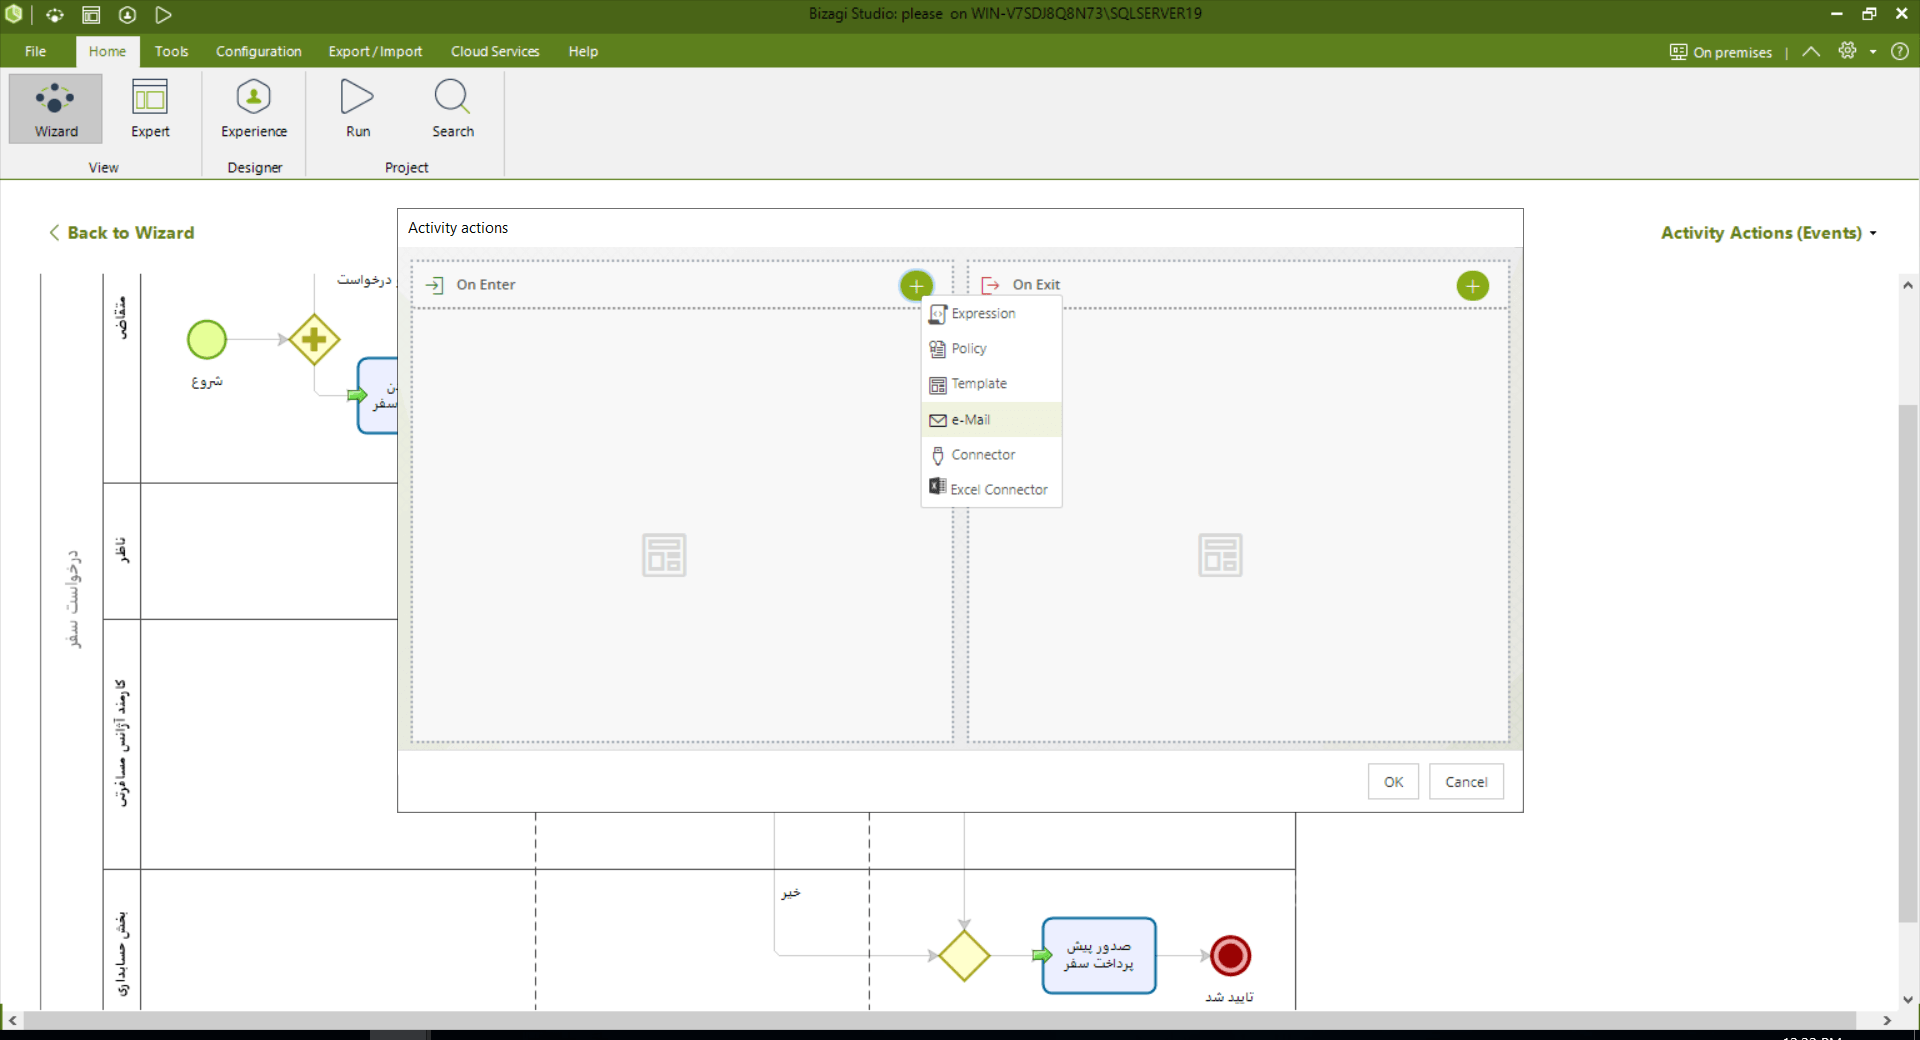
Task: Go Back to Wizard
Action: click(x=121, y=233)
